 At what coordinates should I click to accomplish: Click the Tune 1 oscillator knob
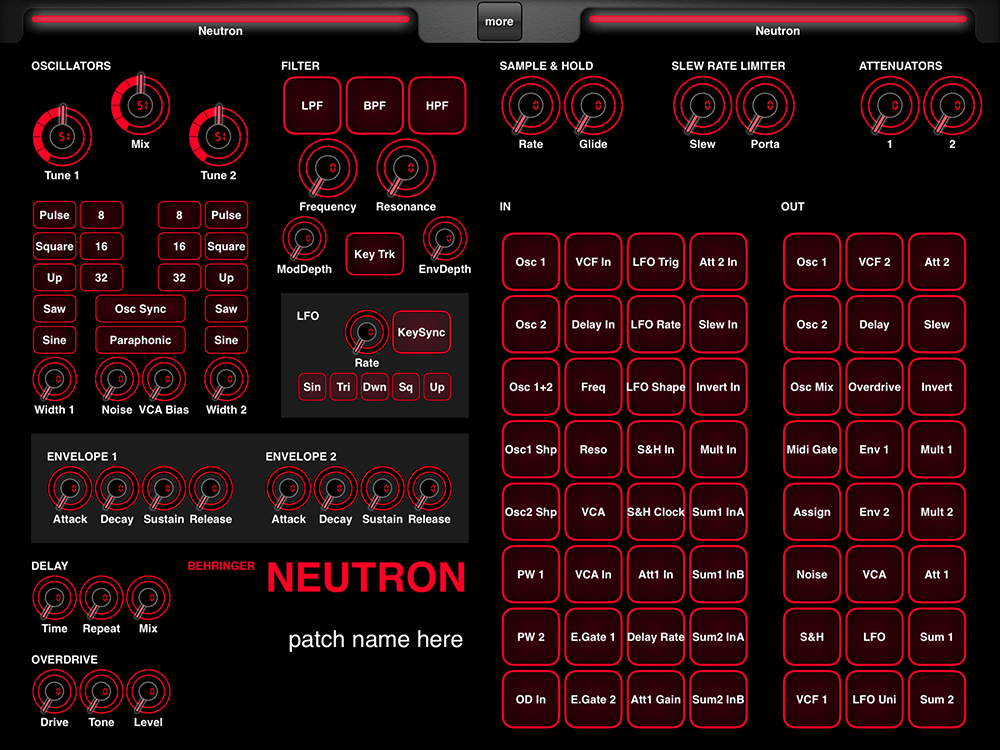62,136
